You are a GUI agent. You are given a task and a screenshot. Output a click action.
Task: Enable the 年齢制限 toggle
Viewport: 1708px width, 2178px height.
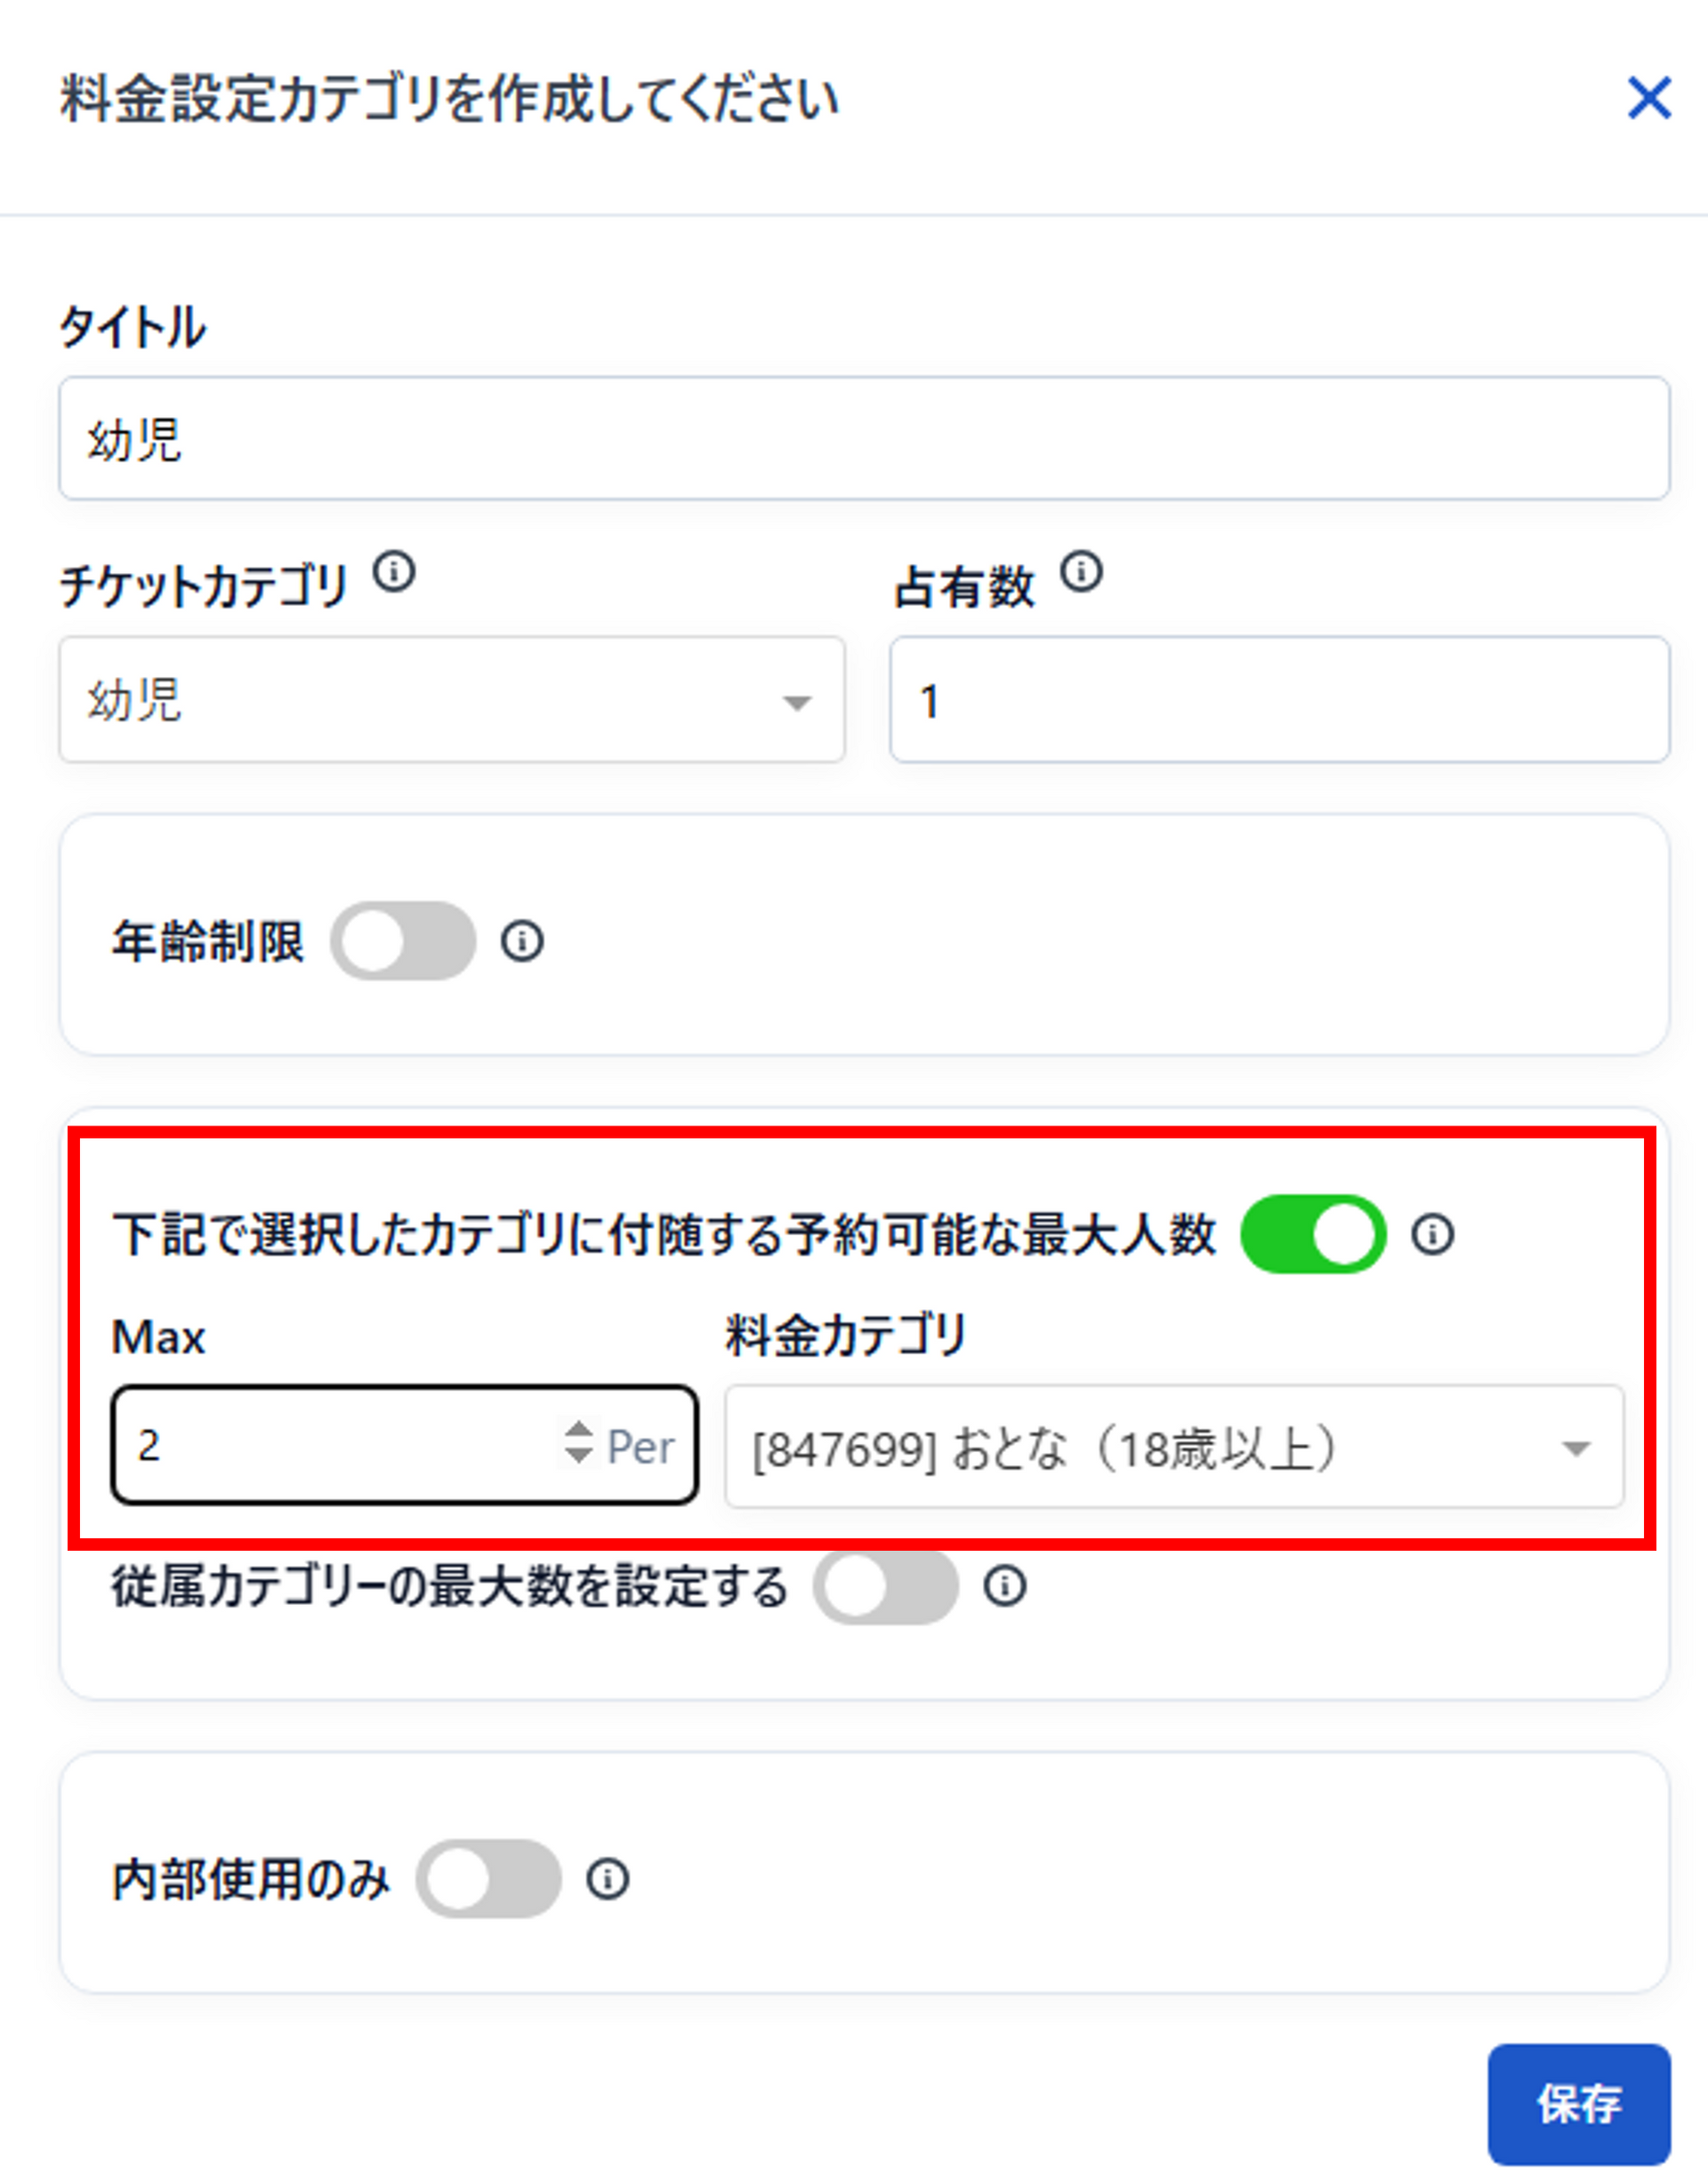tap(403, 941)
